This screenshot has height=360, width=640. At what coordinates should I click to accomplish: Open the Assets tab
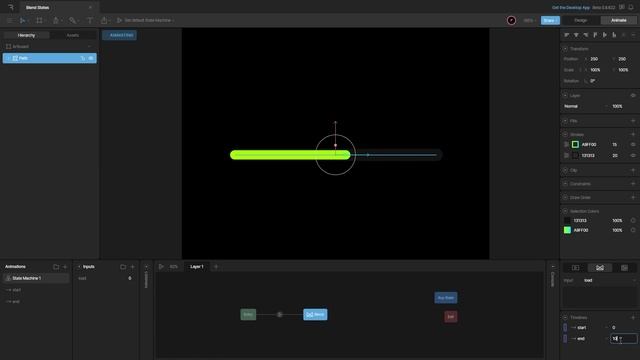pyautogui.click(x=73, y=35)
